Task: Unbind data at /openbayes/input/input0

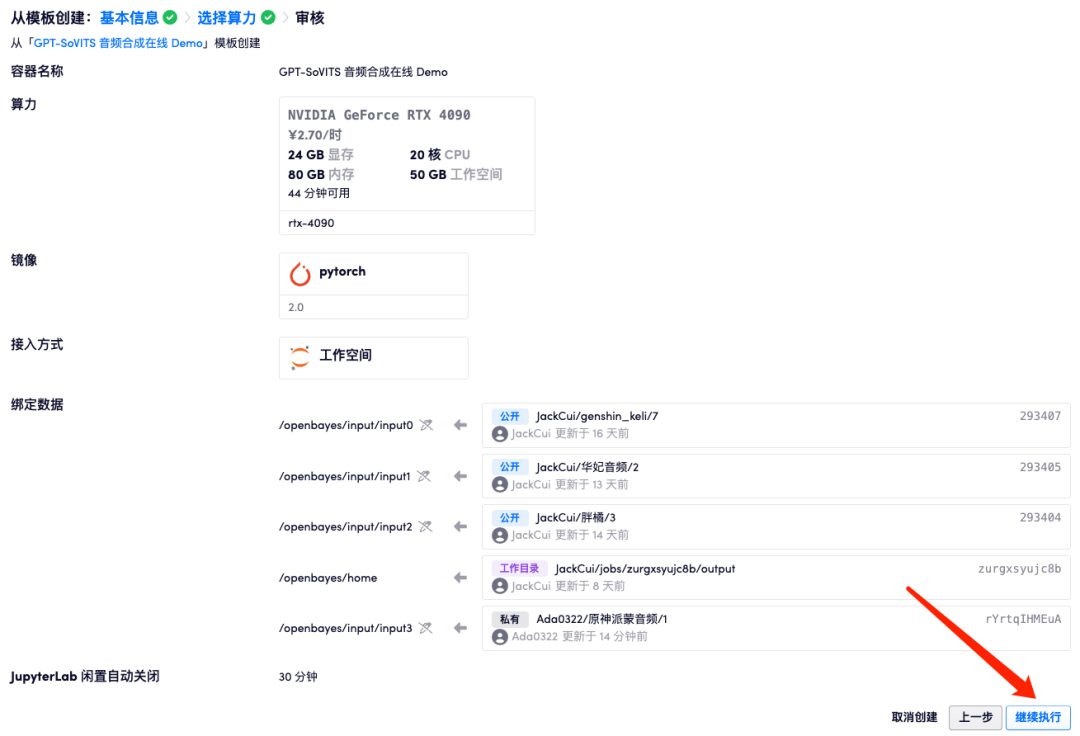Action: 426,425
